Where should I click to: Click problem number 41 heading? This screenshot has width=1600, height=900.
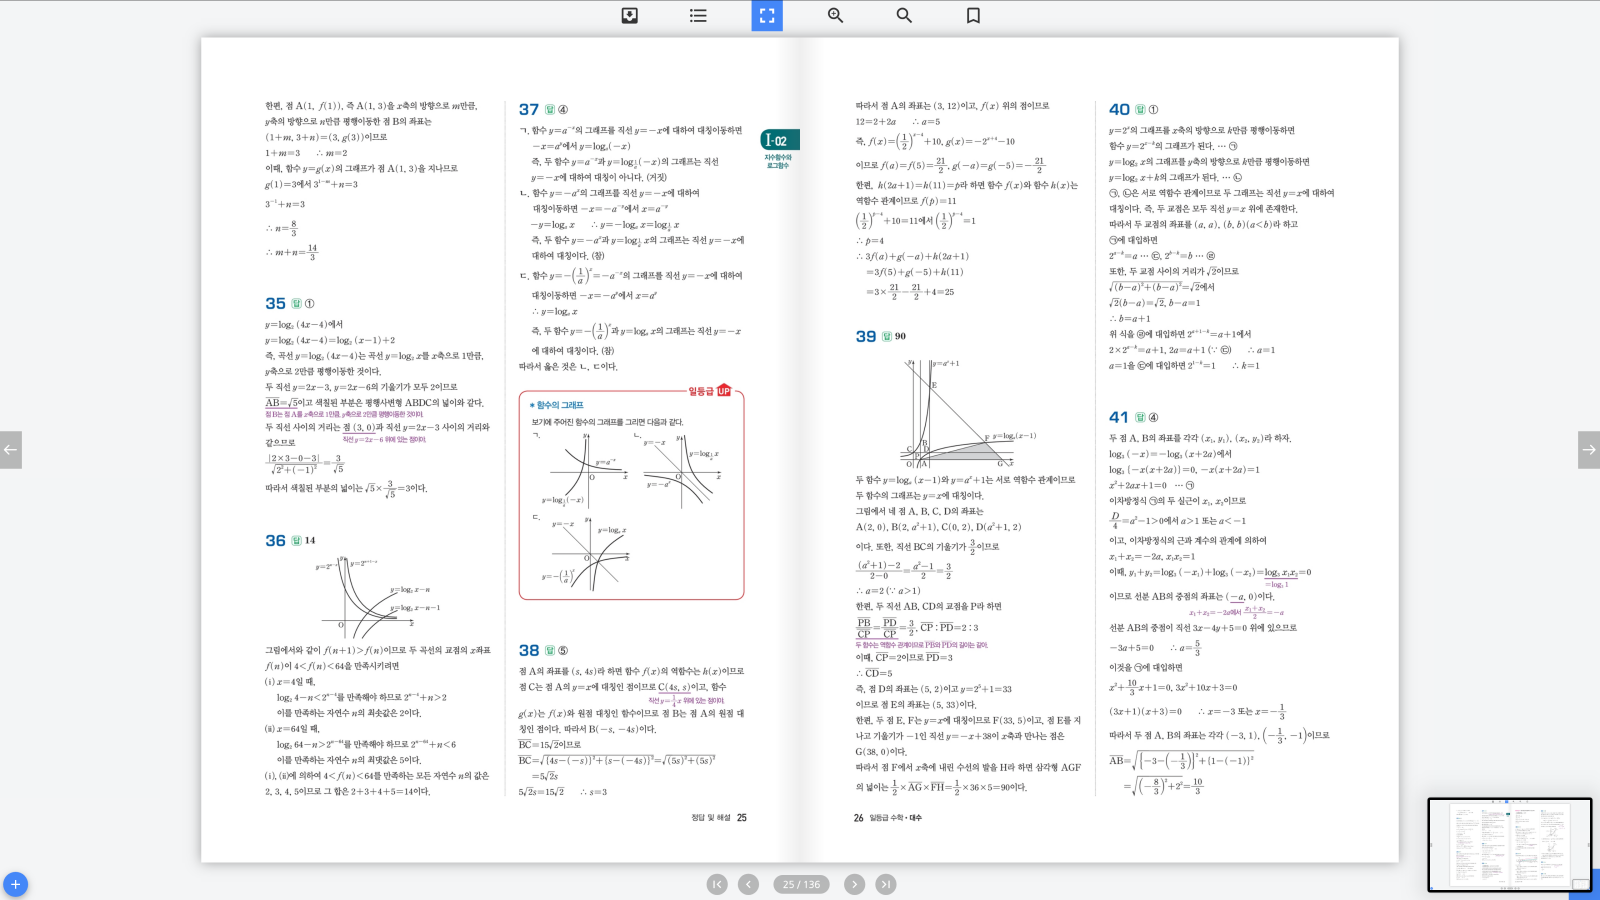click(1119, 418)
